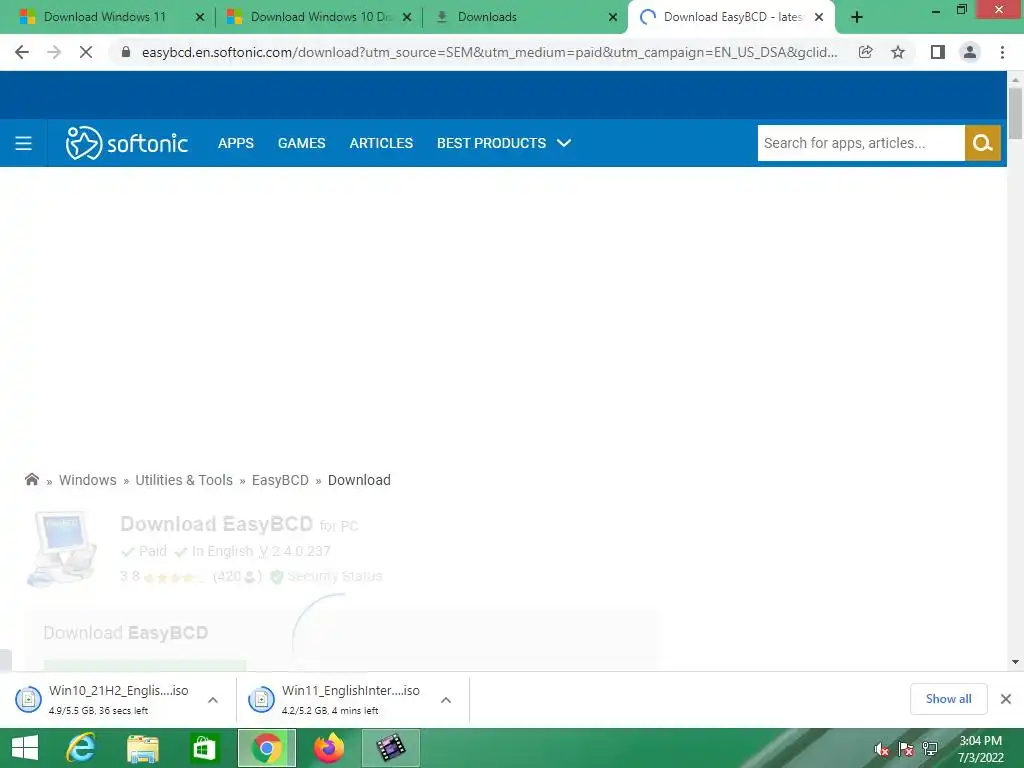
Task: Click the forward navigation arrow
Action: coord(54,52)
